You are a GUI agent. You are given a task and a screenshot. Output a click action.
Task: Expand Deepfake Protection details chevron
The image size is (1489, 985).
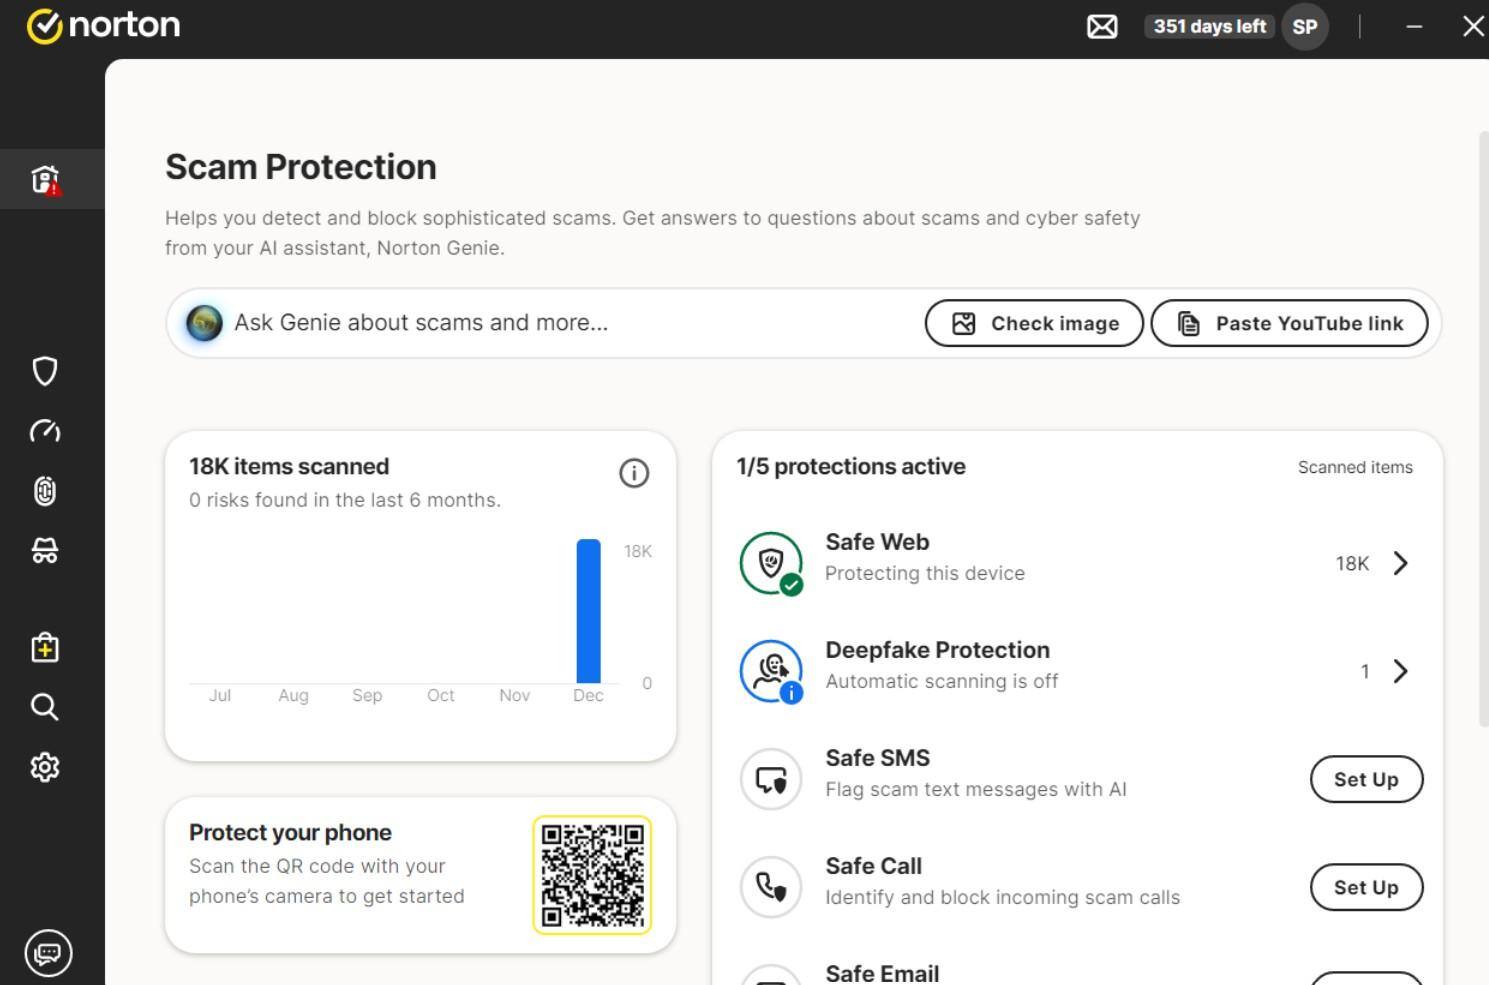coord(1400,671)
